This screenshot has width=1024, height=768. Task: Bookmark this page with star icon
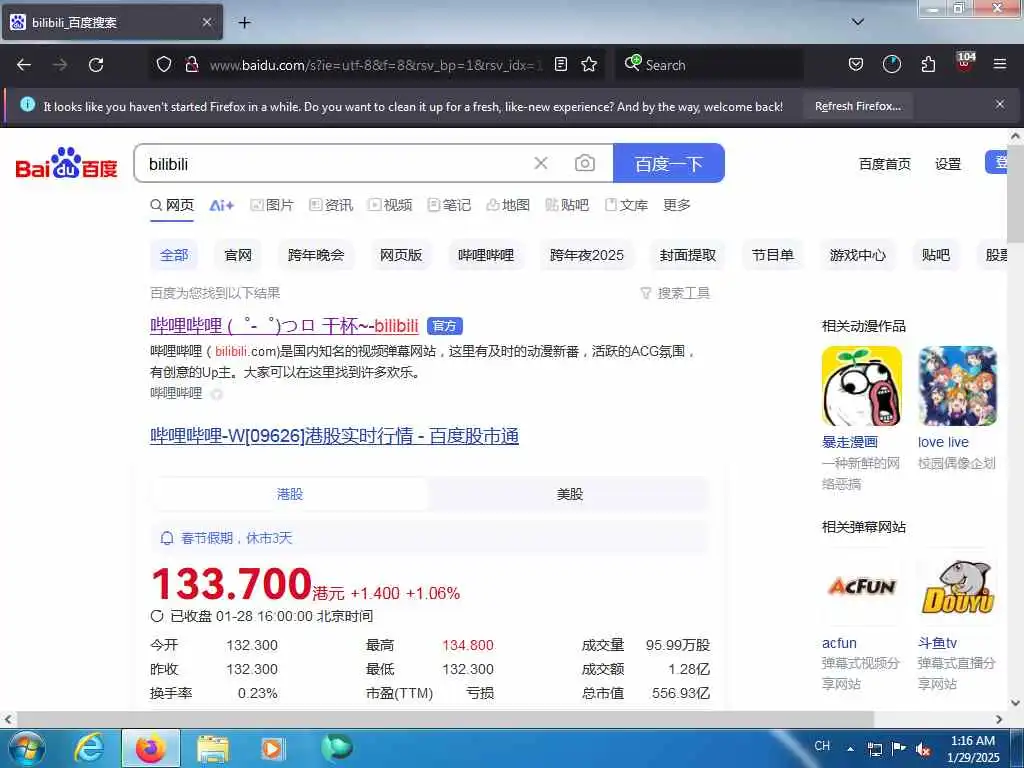tap(589, 64)
